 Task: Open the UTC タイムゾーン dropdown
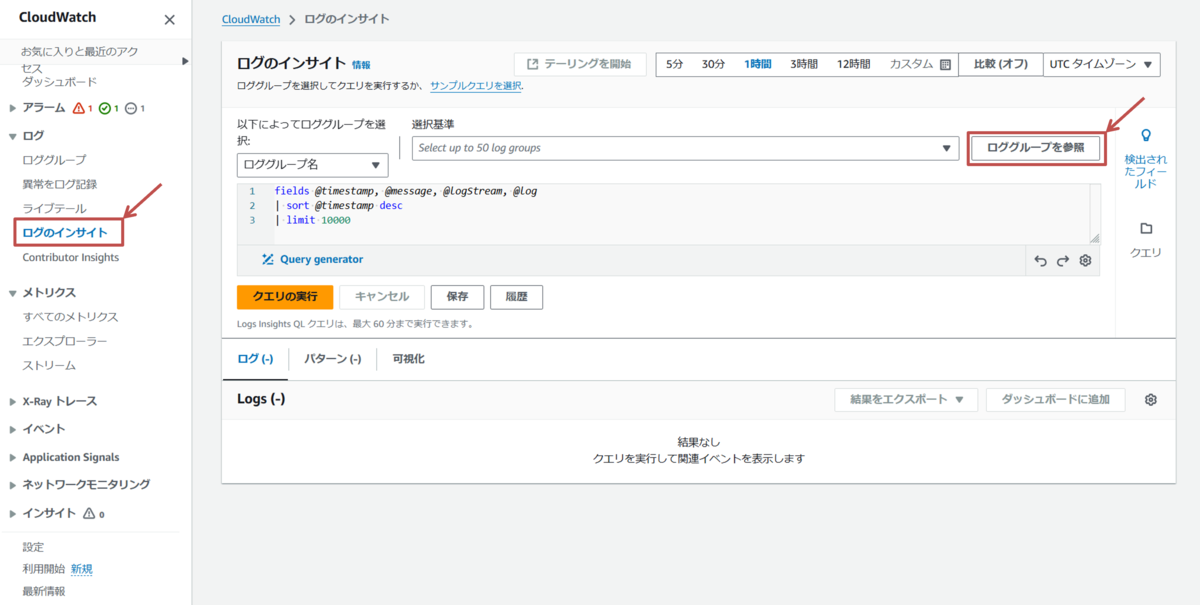(1101, 64)
